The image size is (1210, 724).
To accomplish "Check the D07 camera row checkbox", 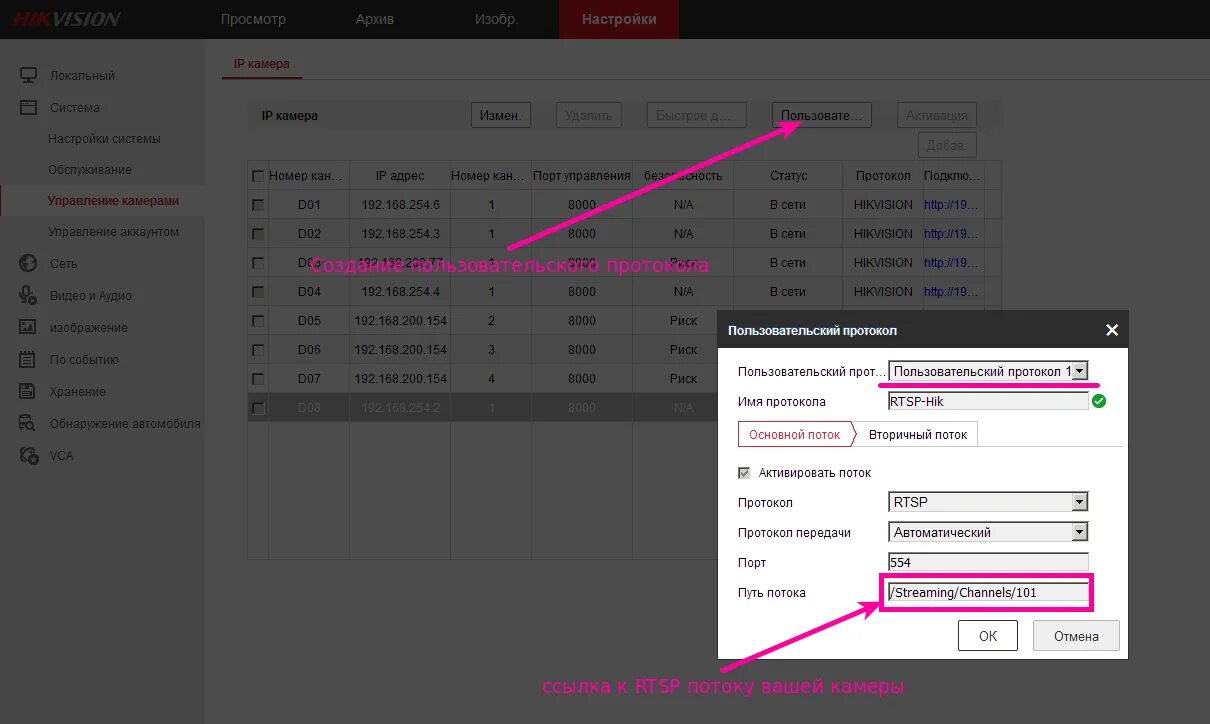I will pyautogui.click(x=258, y=379).
